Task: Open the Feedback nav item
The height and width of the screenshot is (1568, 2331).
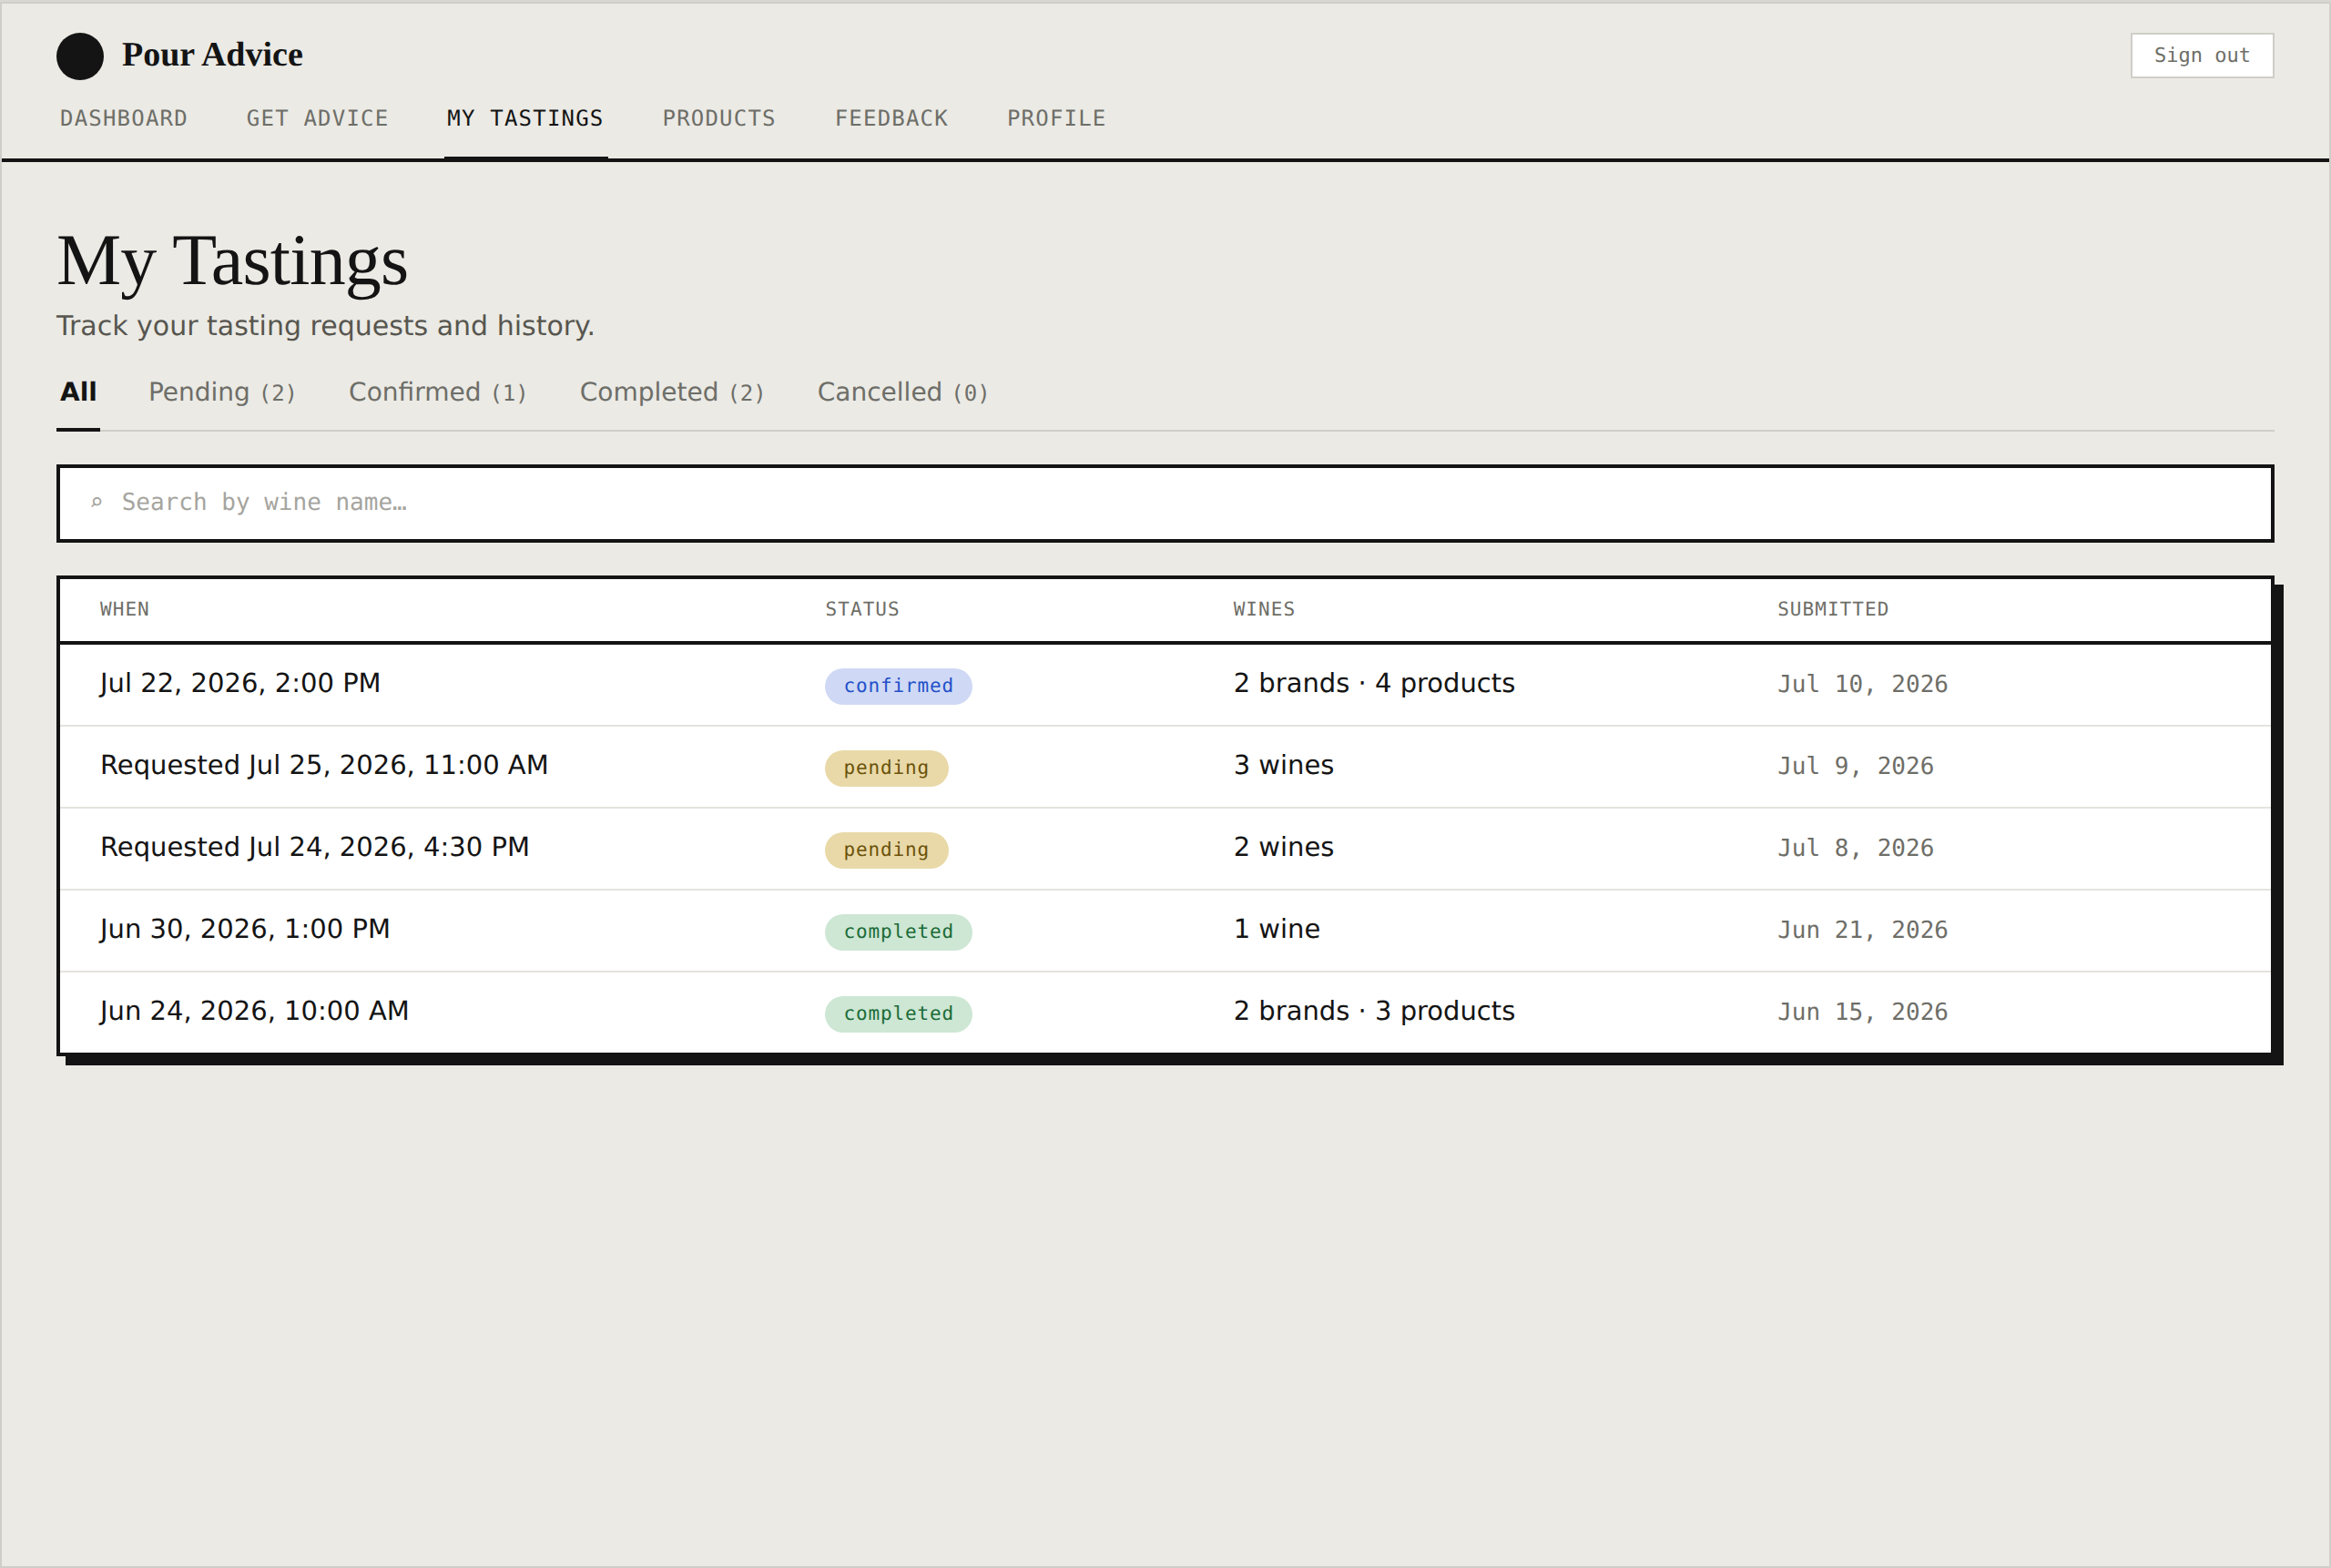Action: click(891, 118)
